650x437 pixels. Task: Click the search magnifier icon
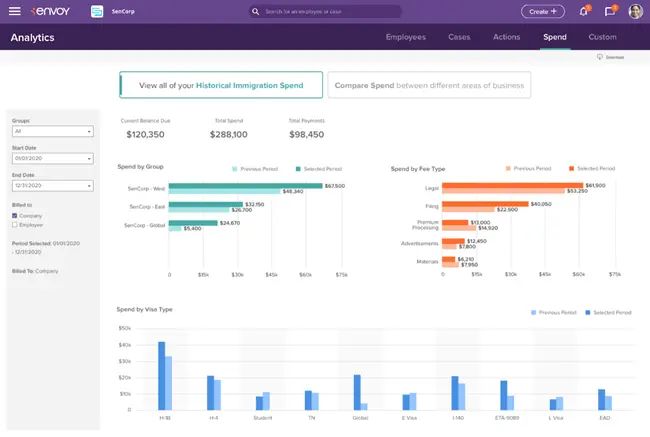(257, 12)
